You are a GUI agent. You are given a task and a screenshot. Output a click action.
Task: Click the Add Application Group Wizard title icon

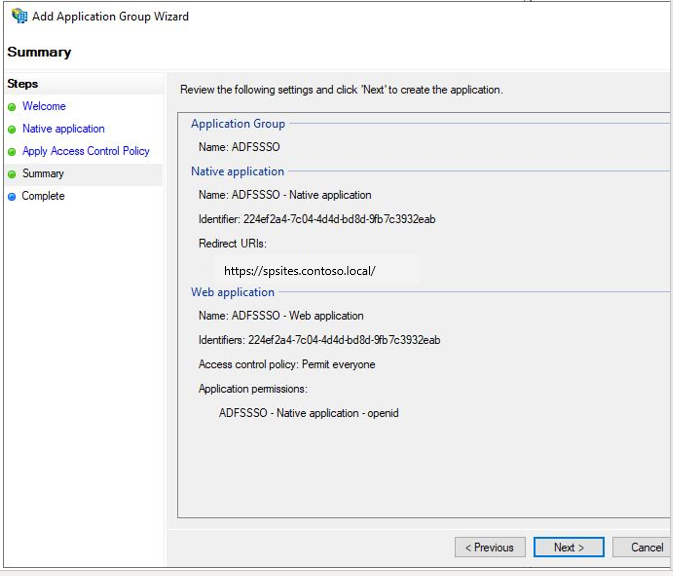click(x=19, y=16)
